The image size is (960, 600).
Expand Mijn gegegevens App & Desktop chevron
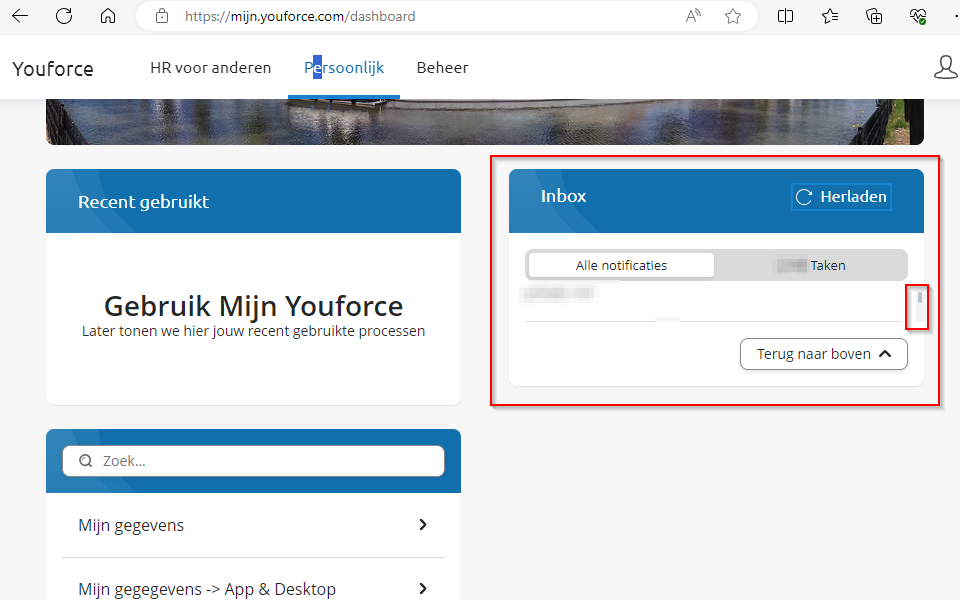pyautogui.click(x=423, y=588)
